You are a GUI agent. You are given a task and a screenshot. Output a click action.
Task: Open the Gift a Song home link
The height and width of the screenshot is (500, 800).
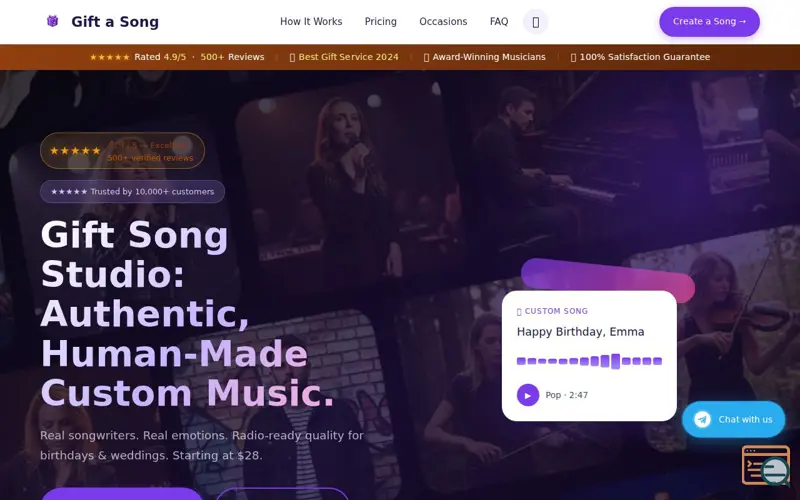102,21
